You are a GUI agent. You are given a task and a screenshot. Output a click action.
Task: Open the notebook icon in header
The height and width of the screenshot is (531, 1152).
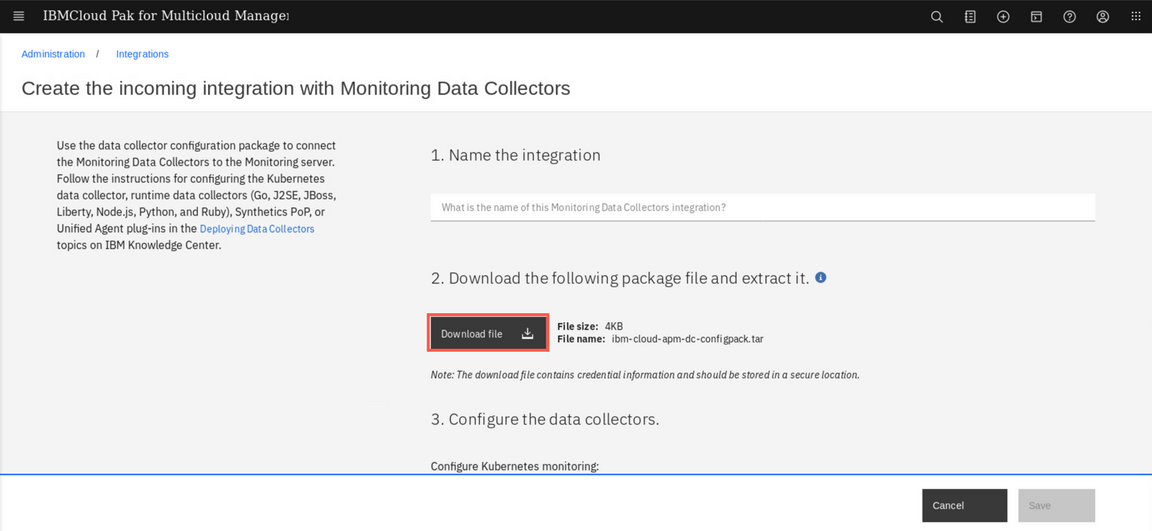coord(970,17)
